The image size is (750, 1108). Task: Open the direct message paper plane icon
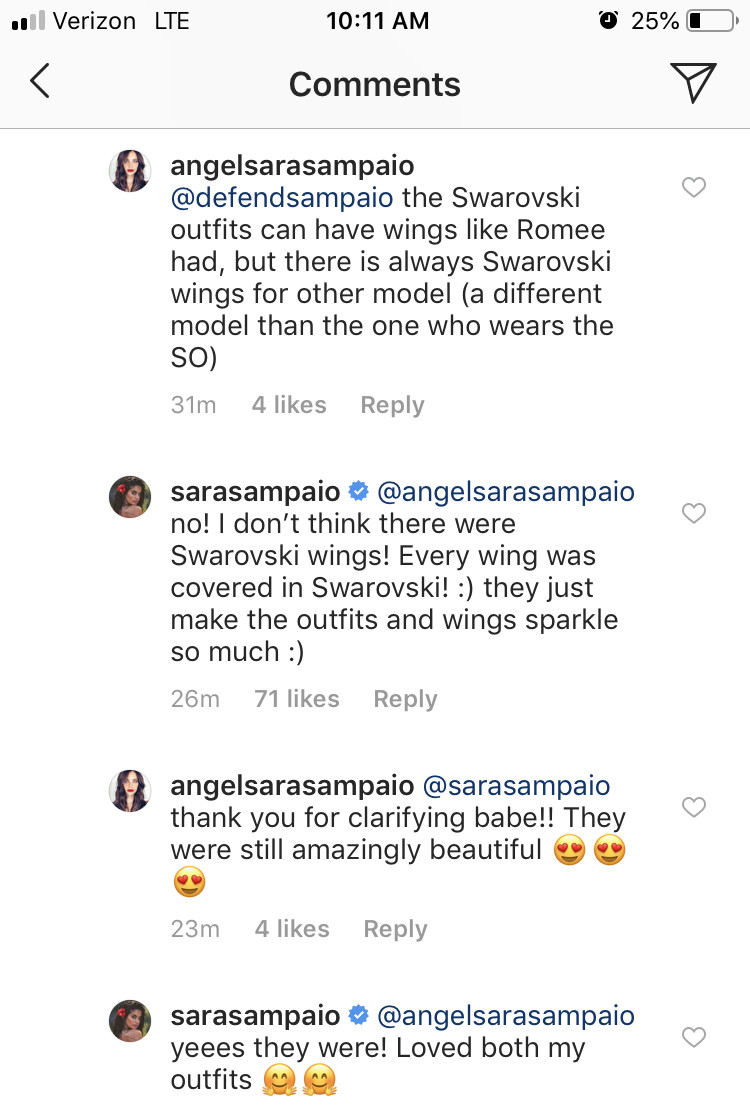click(692, 83)
